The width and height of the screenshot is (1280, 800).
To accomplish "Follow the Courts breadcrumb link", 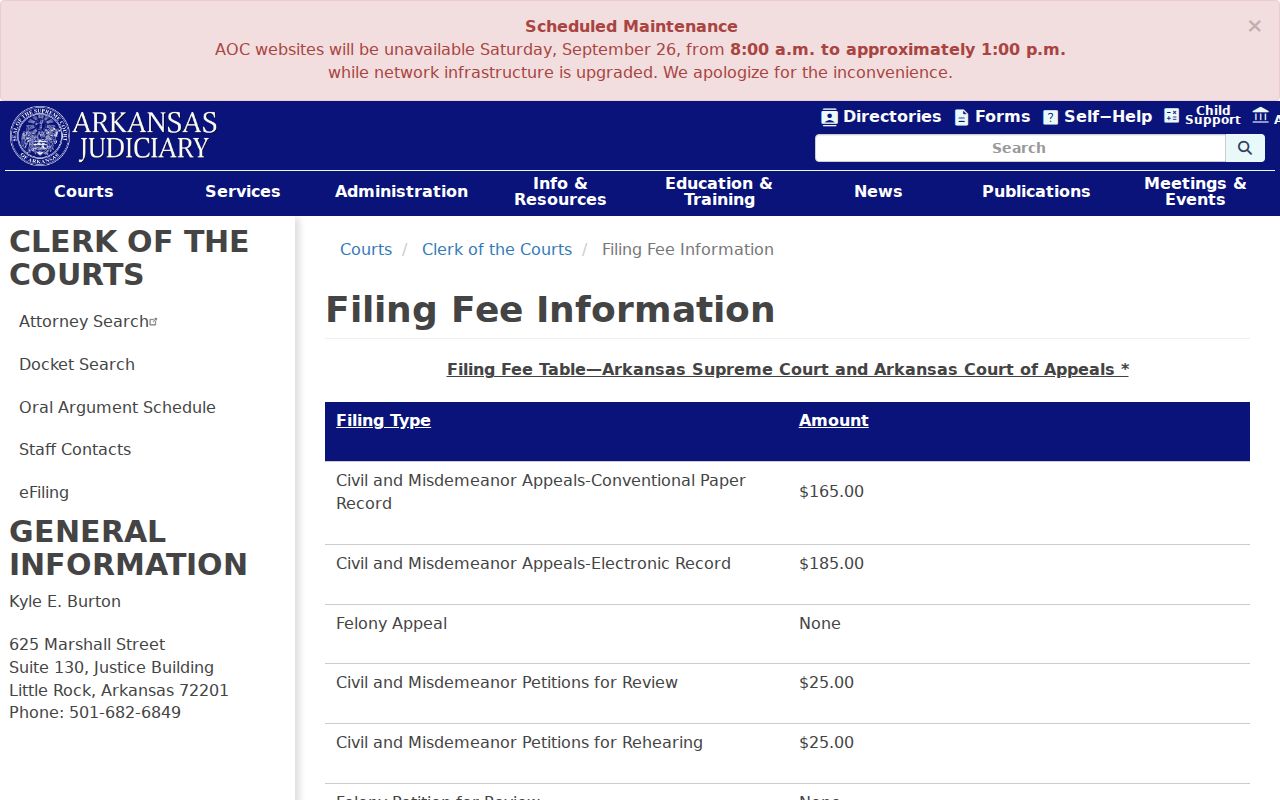I will click(x=366, y=250).
